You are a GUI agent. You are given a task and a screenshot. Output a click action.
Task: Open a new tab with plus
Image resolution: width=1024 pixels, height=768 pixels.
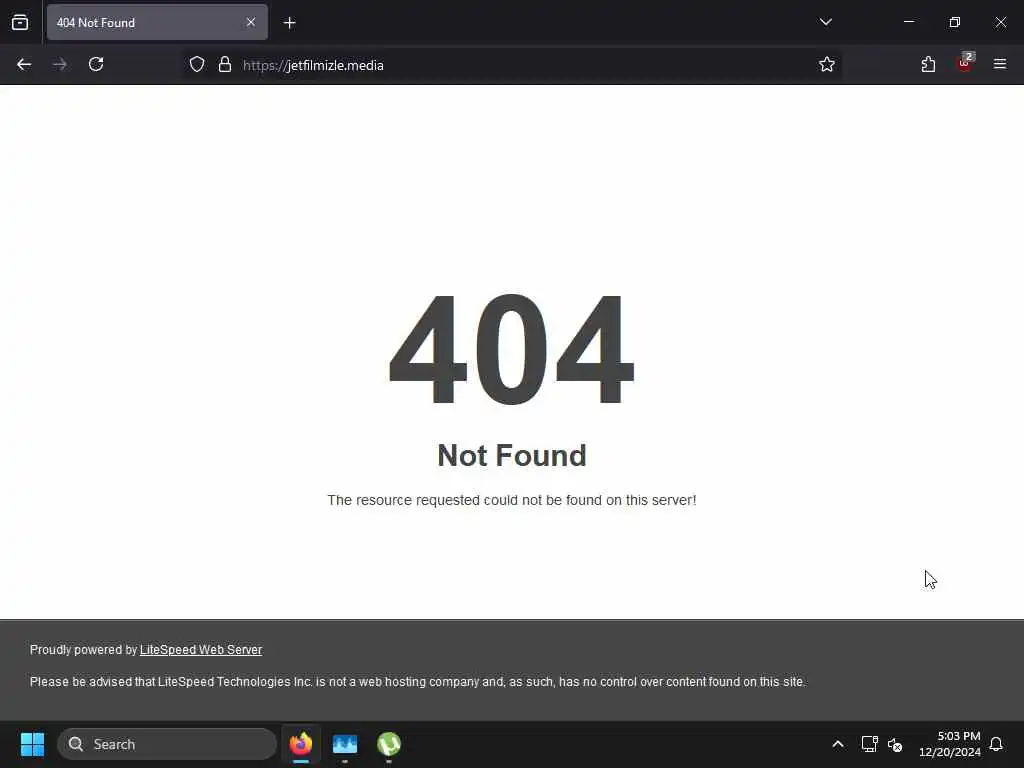click(x=289, y=23)
